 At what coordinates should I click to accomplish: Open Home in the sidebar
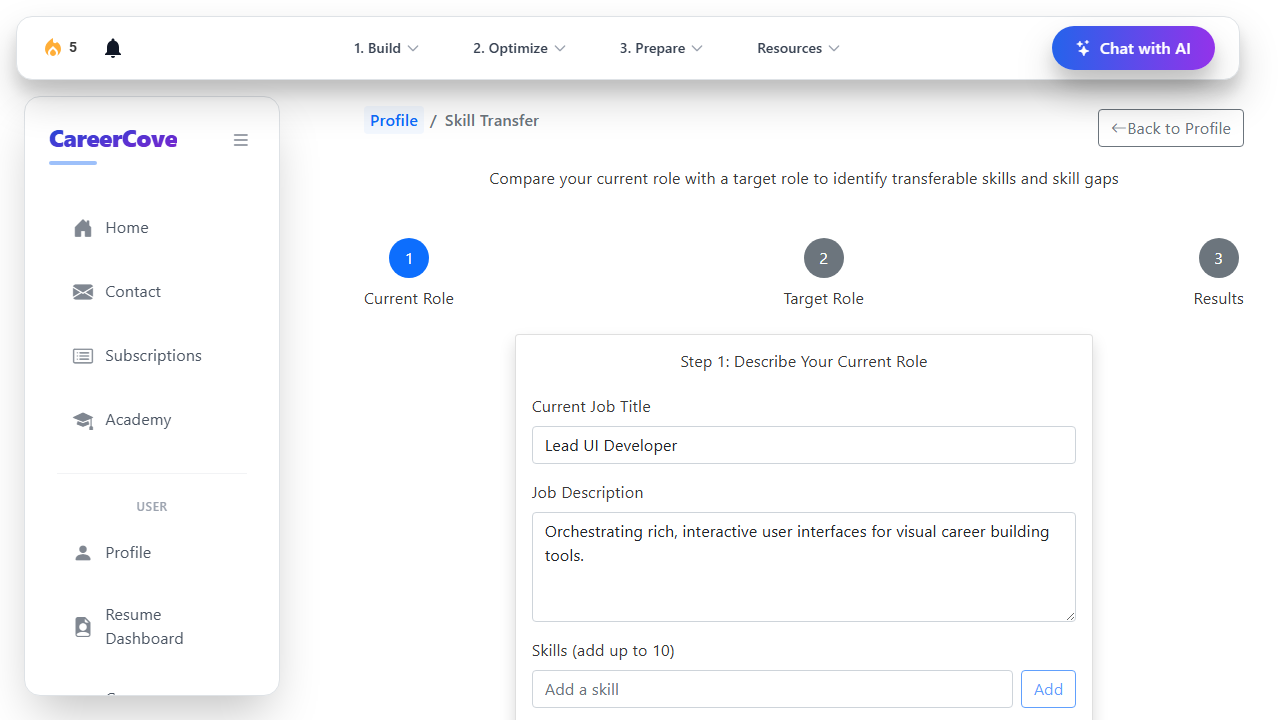click(x=152, y=228)
